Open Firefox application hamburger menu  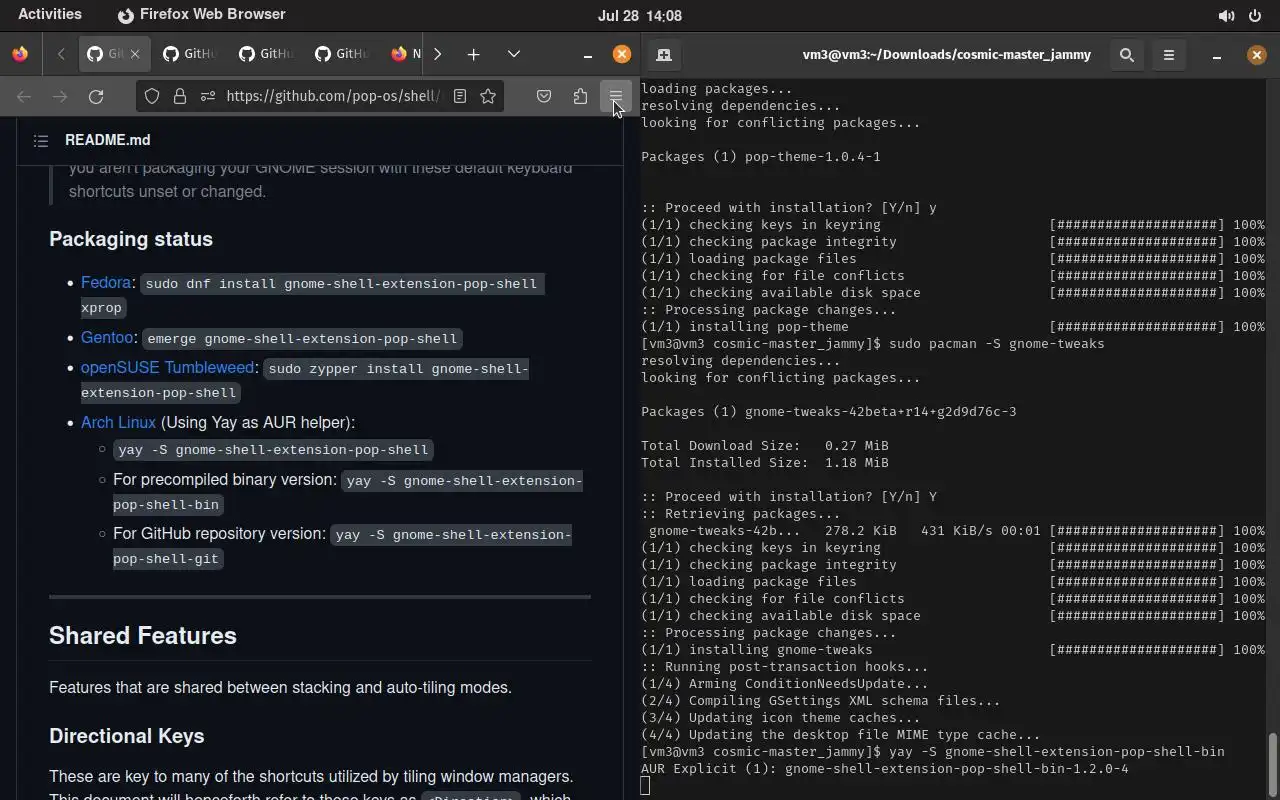616,96
